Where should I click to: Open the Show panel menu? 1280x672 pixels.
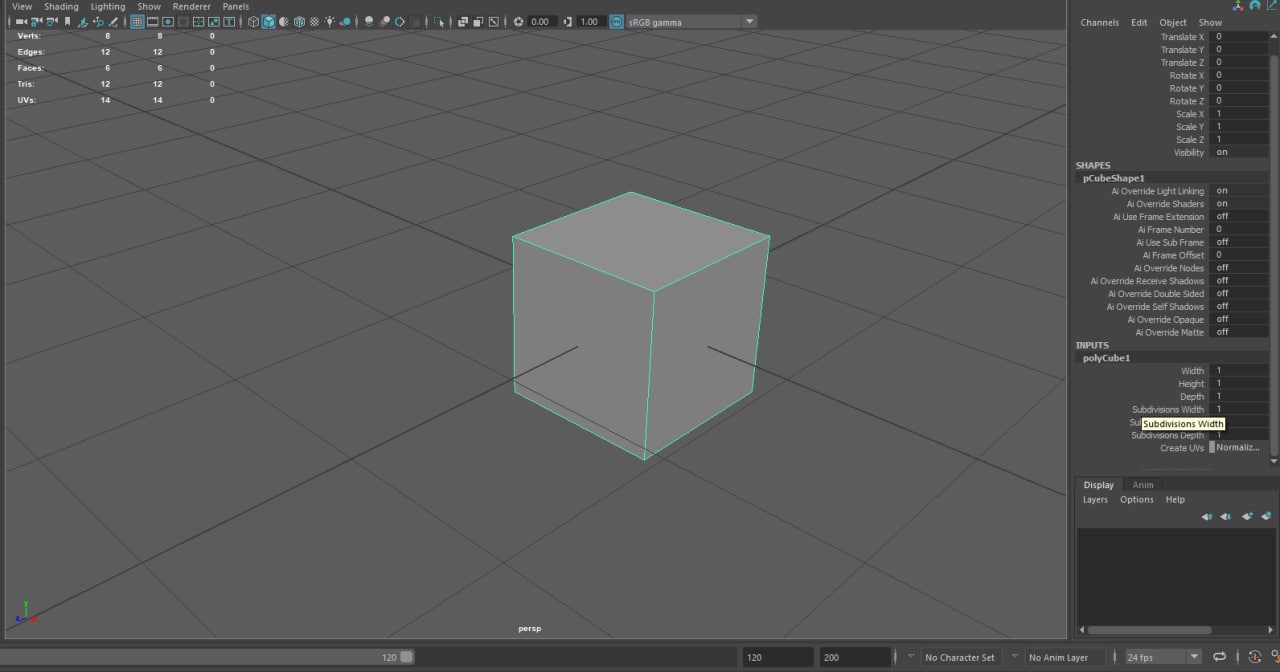149,6
